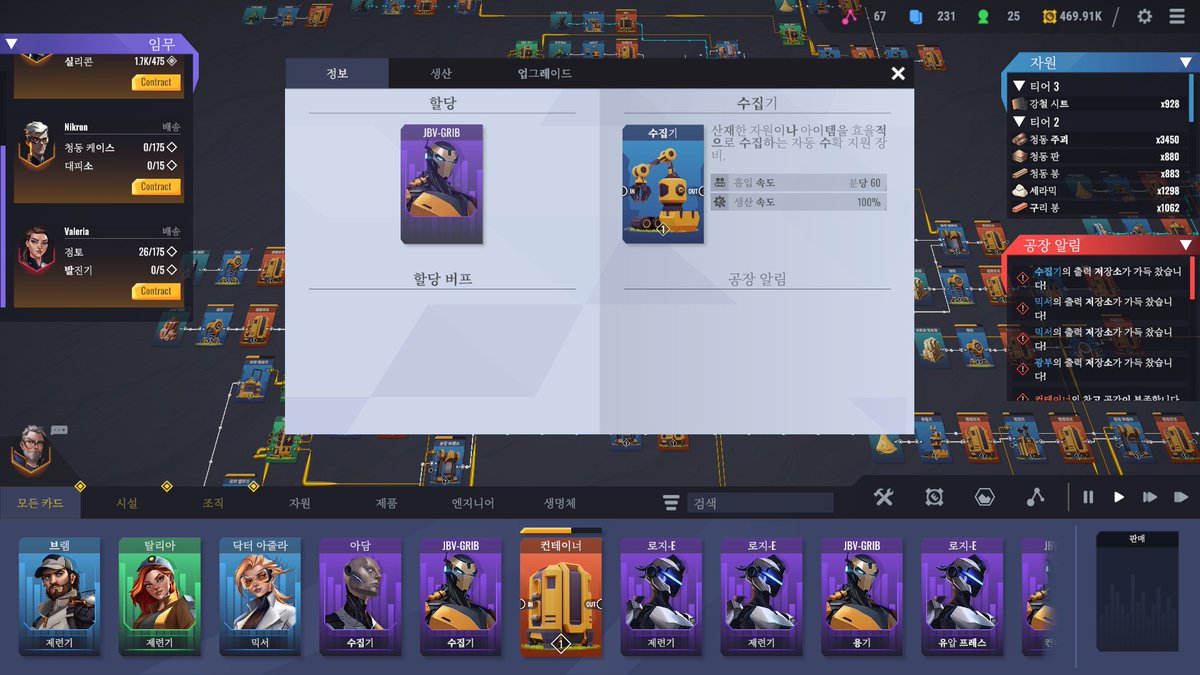Image resolution: width=1200 pixels, height=675 pixels.
Task: Click Nikron's portrait in missions
Action: pyautogui.click(x=36, y=145)
